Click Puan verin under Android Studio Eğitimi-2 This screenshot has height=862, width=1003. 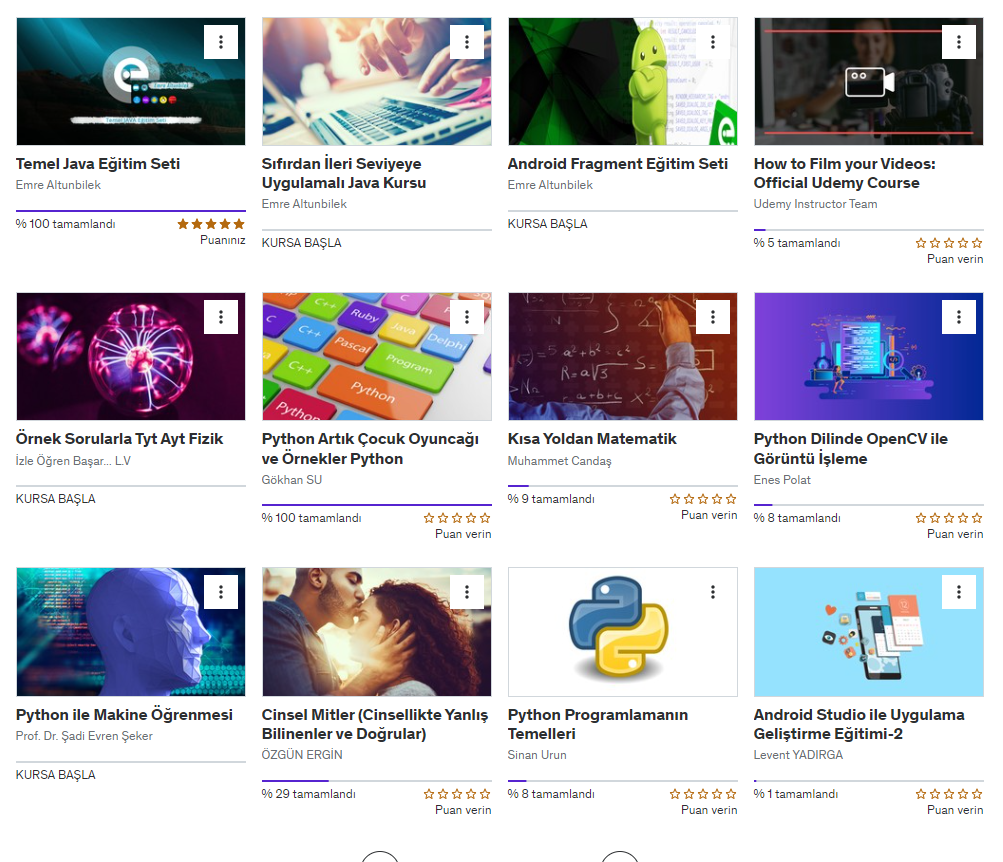coord(955,810)
